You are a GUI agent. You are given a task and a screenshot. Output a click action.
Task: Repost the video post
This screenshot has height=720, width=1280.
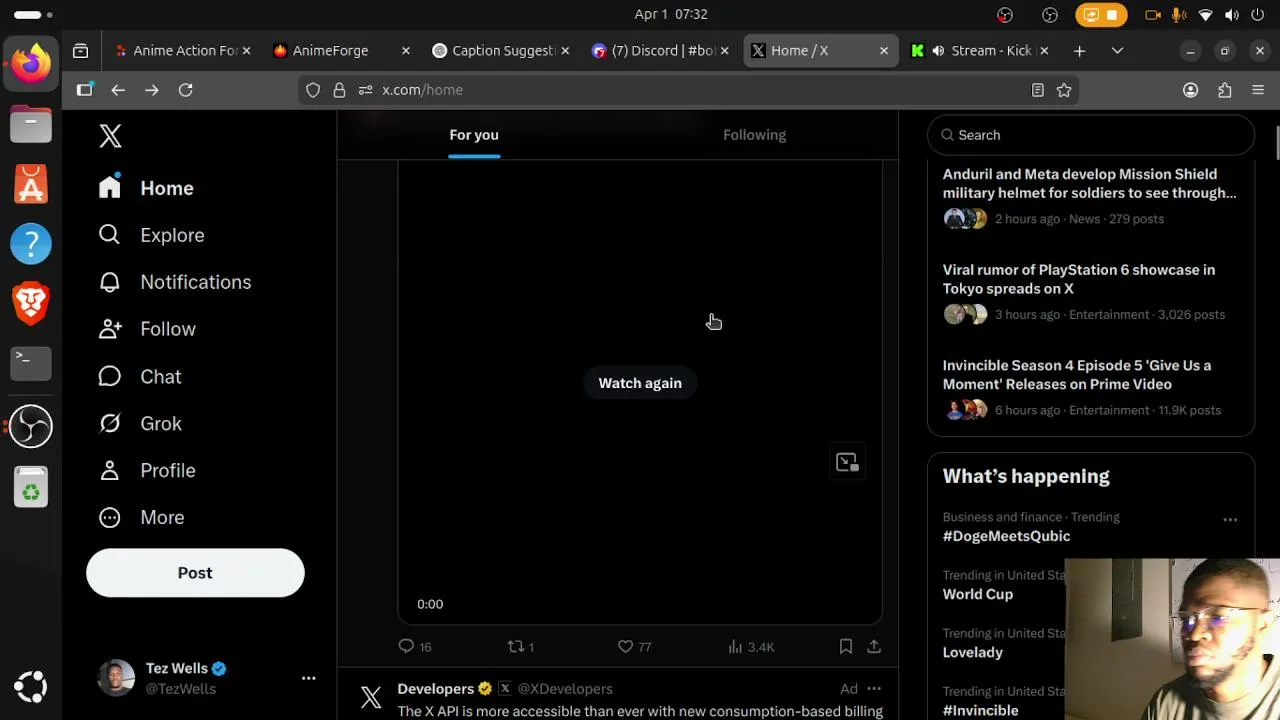pos(521,647)
